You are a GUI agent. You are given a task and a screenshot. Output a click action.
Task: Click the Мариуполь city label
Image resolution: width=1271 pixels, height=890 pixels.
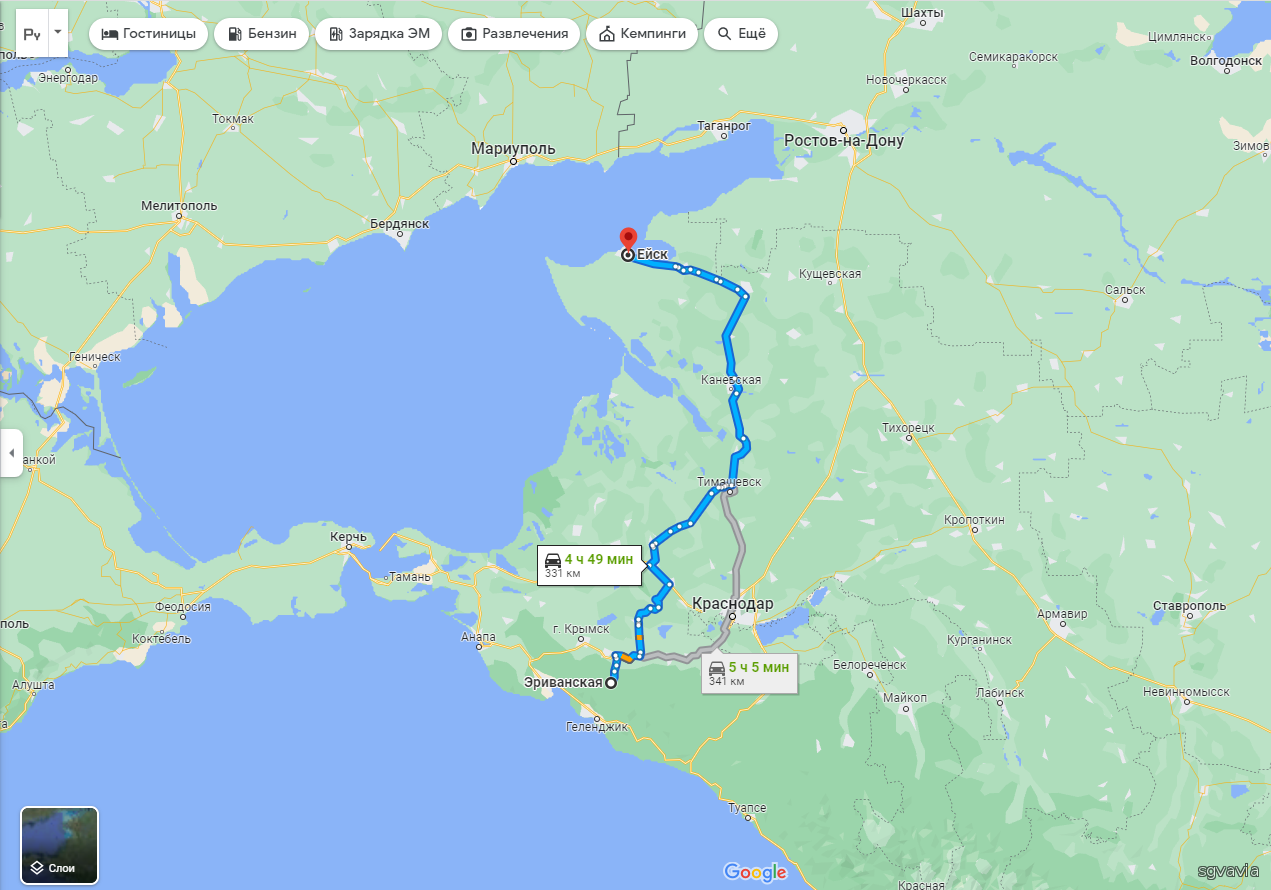point(513,149)
